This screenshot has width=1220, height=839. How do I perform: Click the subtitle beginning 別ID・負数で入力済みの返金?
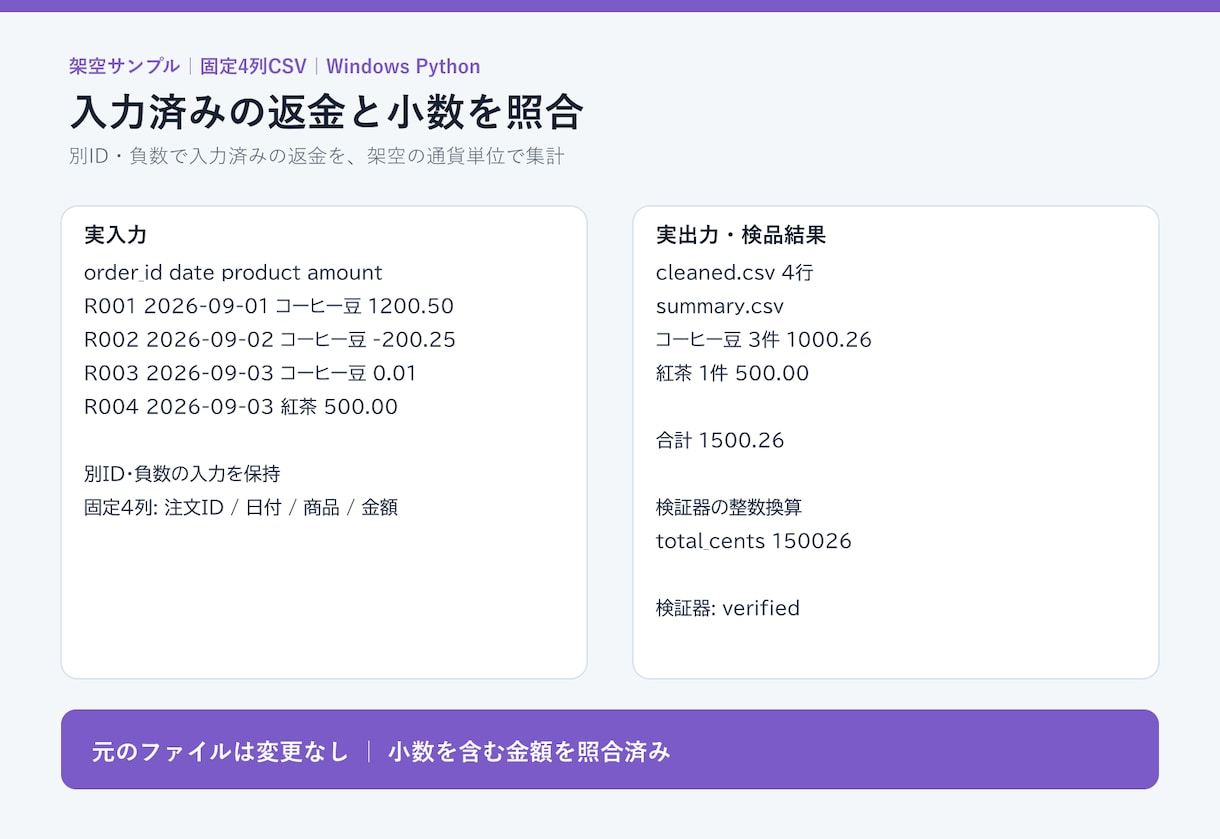pyautogui.click(x=317, y=156)
